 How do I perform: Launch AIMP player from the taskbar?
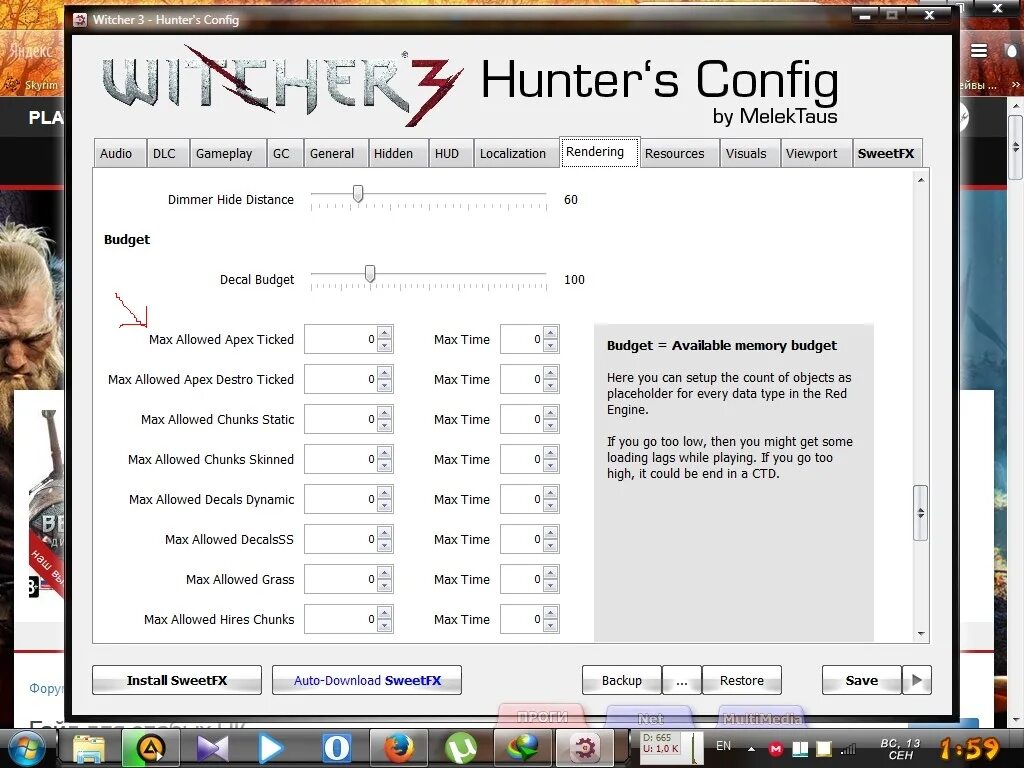tap(150, 748)
